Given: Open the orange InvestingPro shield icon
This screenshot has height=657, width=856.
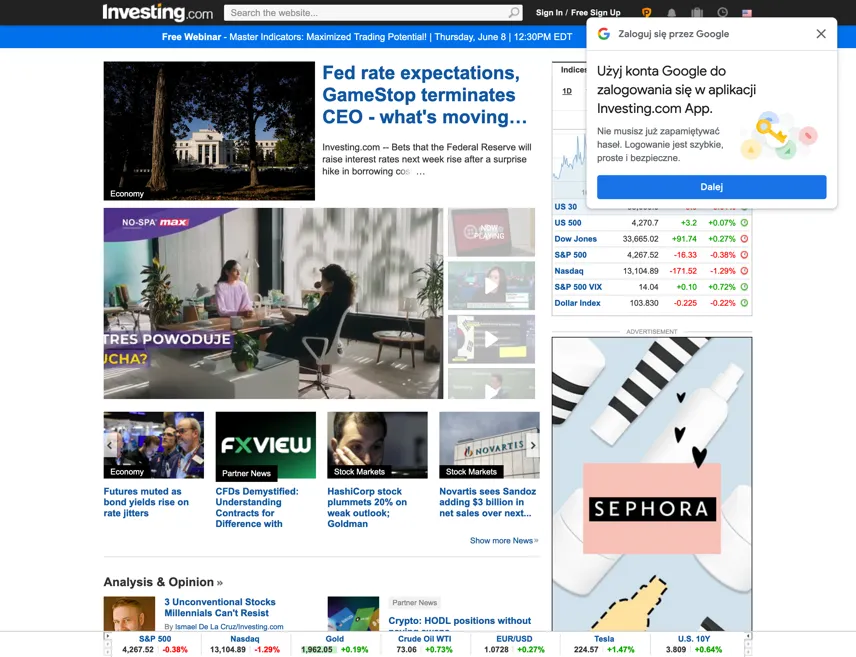Looking at the screenshot, I should pyautogui.click(x=646, y=13).
